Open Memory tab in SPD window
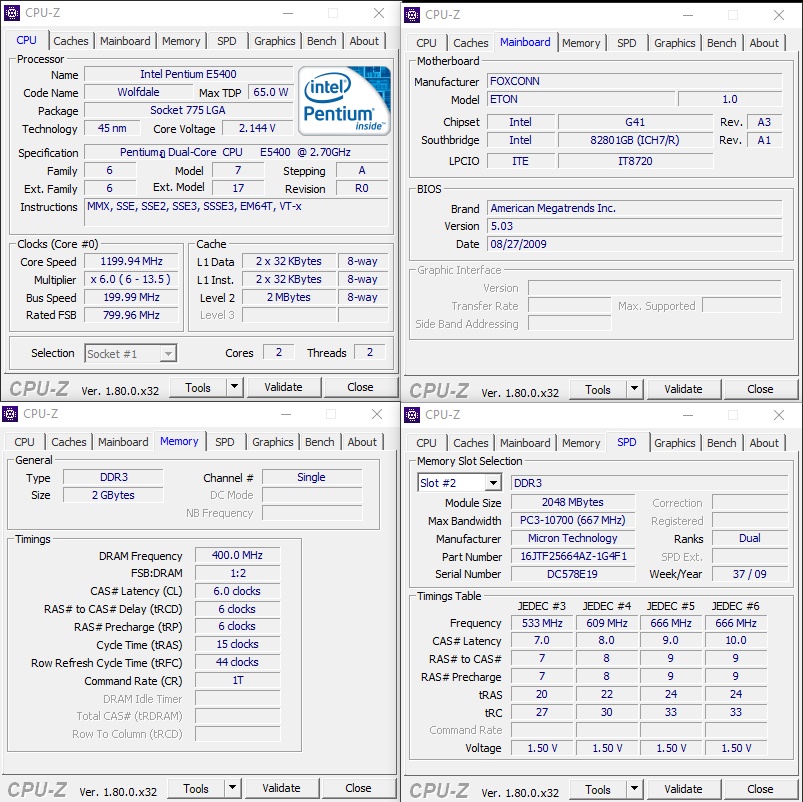Viewport: 803px width, 802px height. pyautogui.click(x=581, y=443)
